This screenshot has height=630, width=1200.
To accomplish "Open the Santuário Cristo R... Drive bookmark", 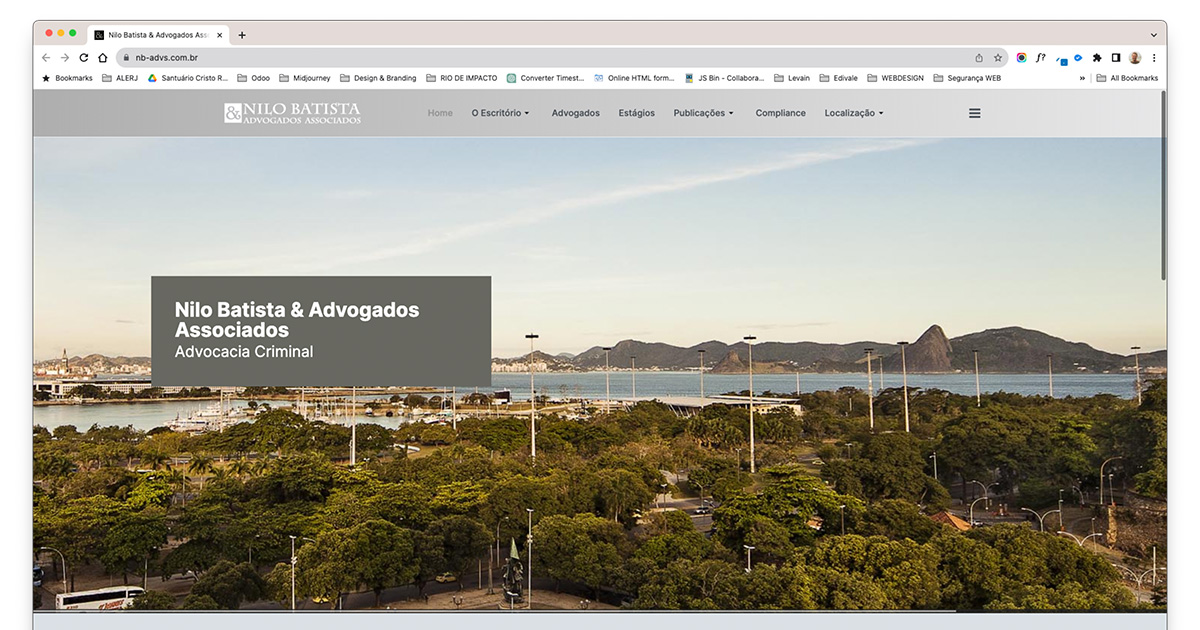I will pos(188,78).
